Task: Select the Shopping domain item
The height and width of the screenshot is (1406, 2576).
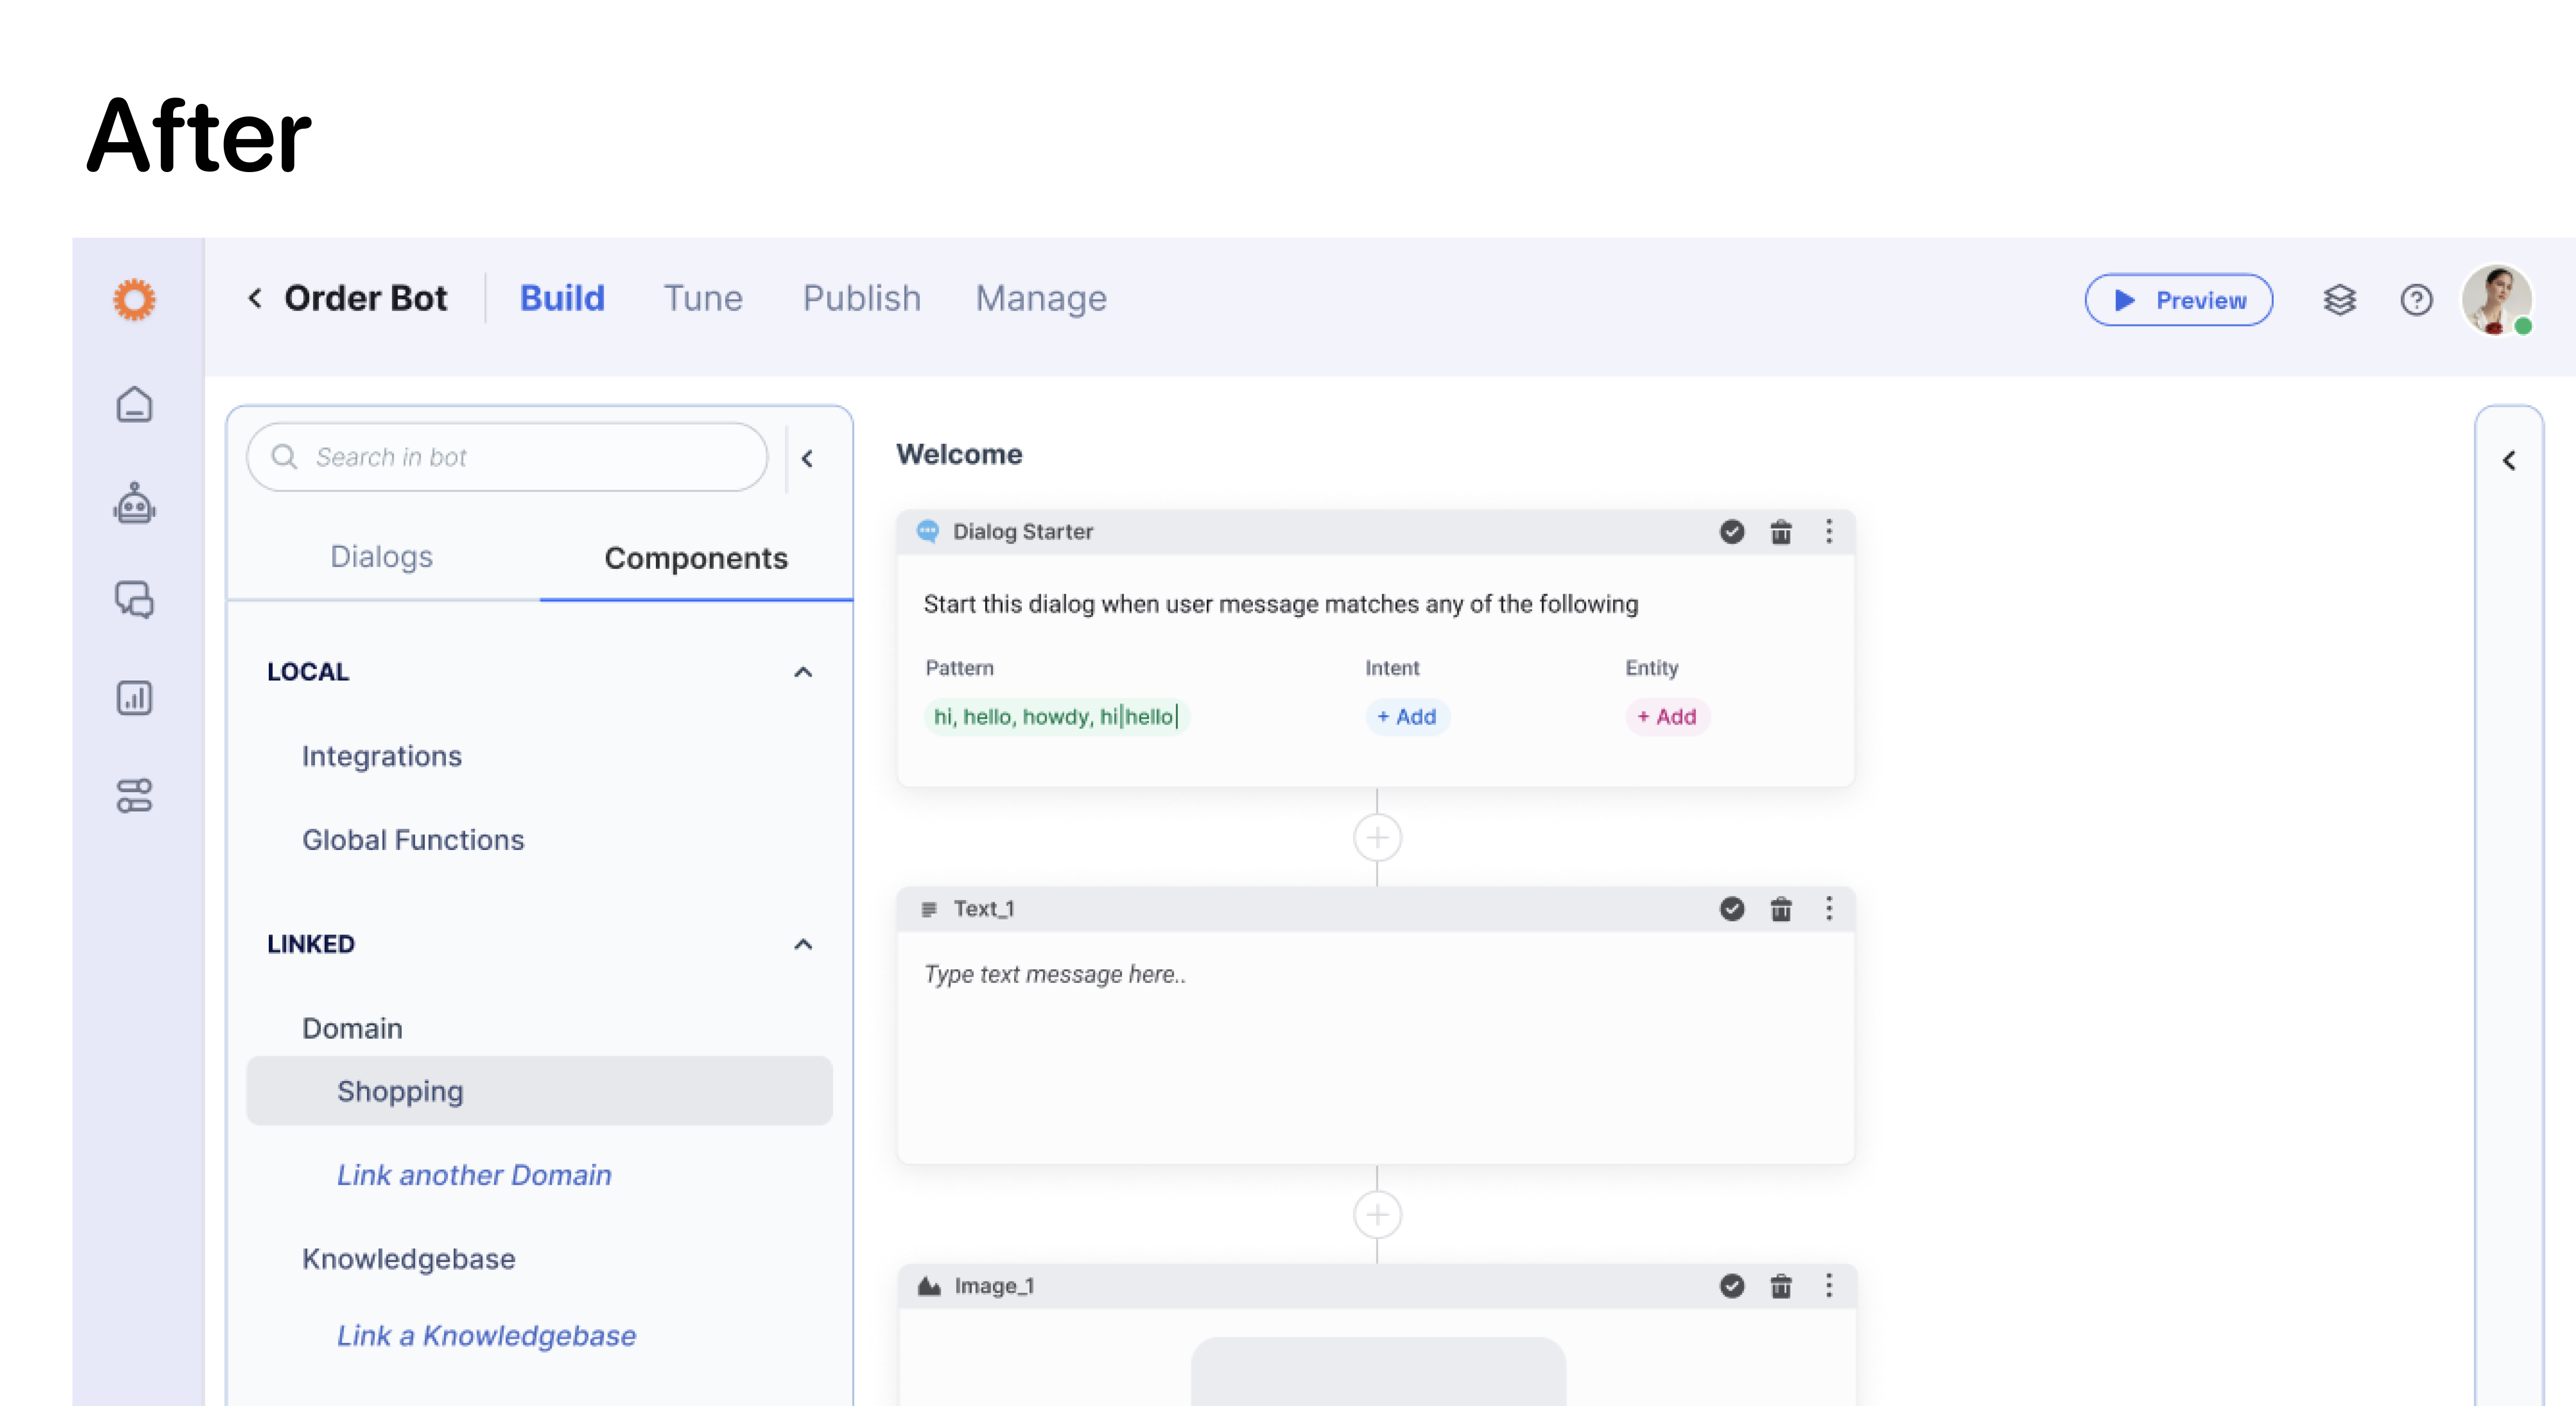Action: 539,1091
